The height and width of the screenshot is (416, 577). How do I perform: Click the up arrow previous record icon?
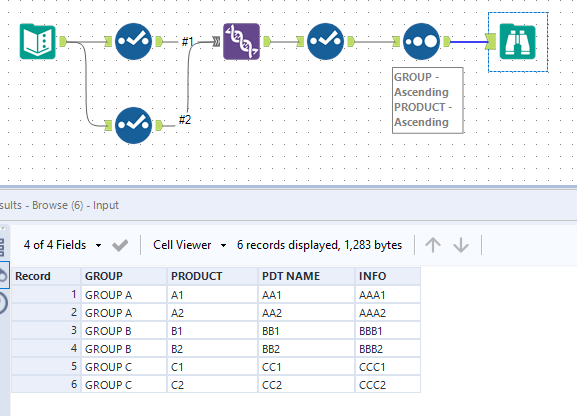pyautogui.click(x=433, y=245)
